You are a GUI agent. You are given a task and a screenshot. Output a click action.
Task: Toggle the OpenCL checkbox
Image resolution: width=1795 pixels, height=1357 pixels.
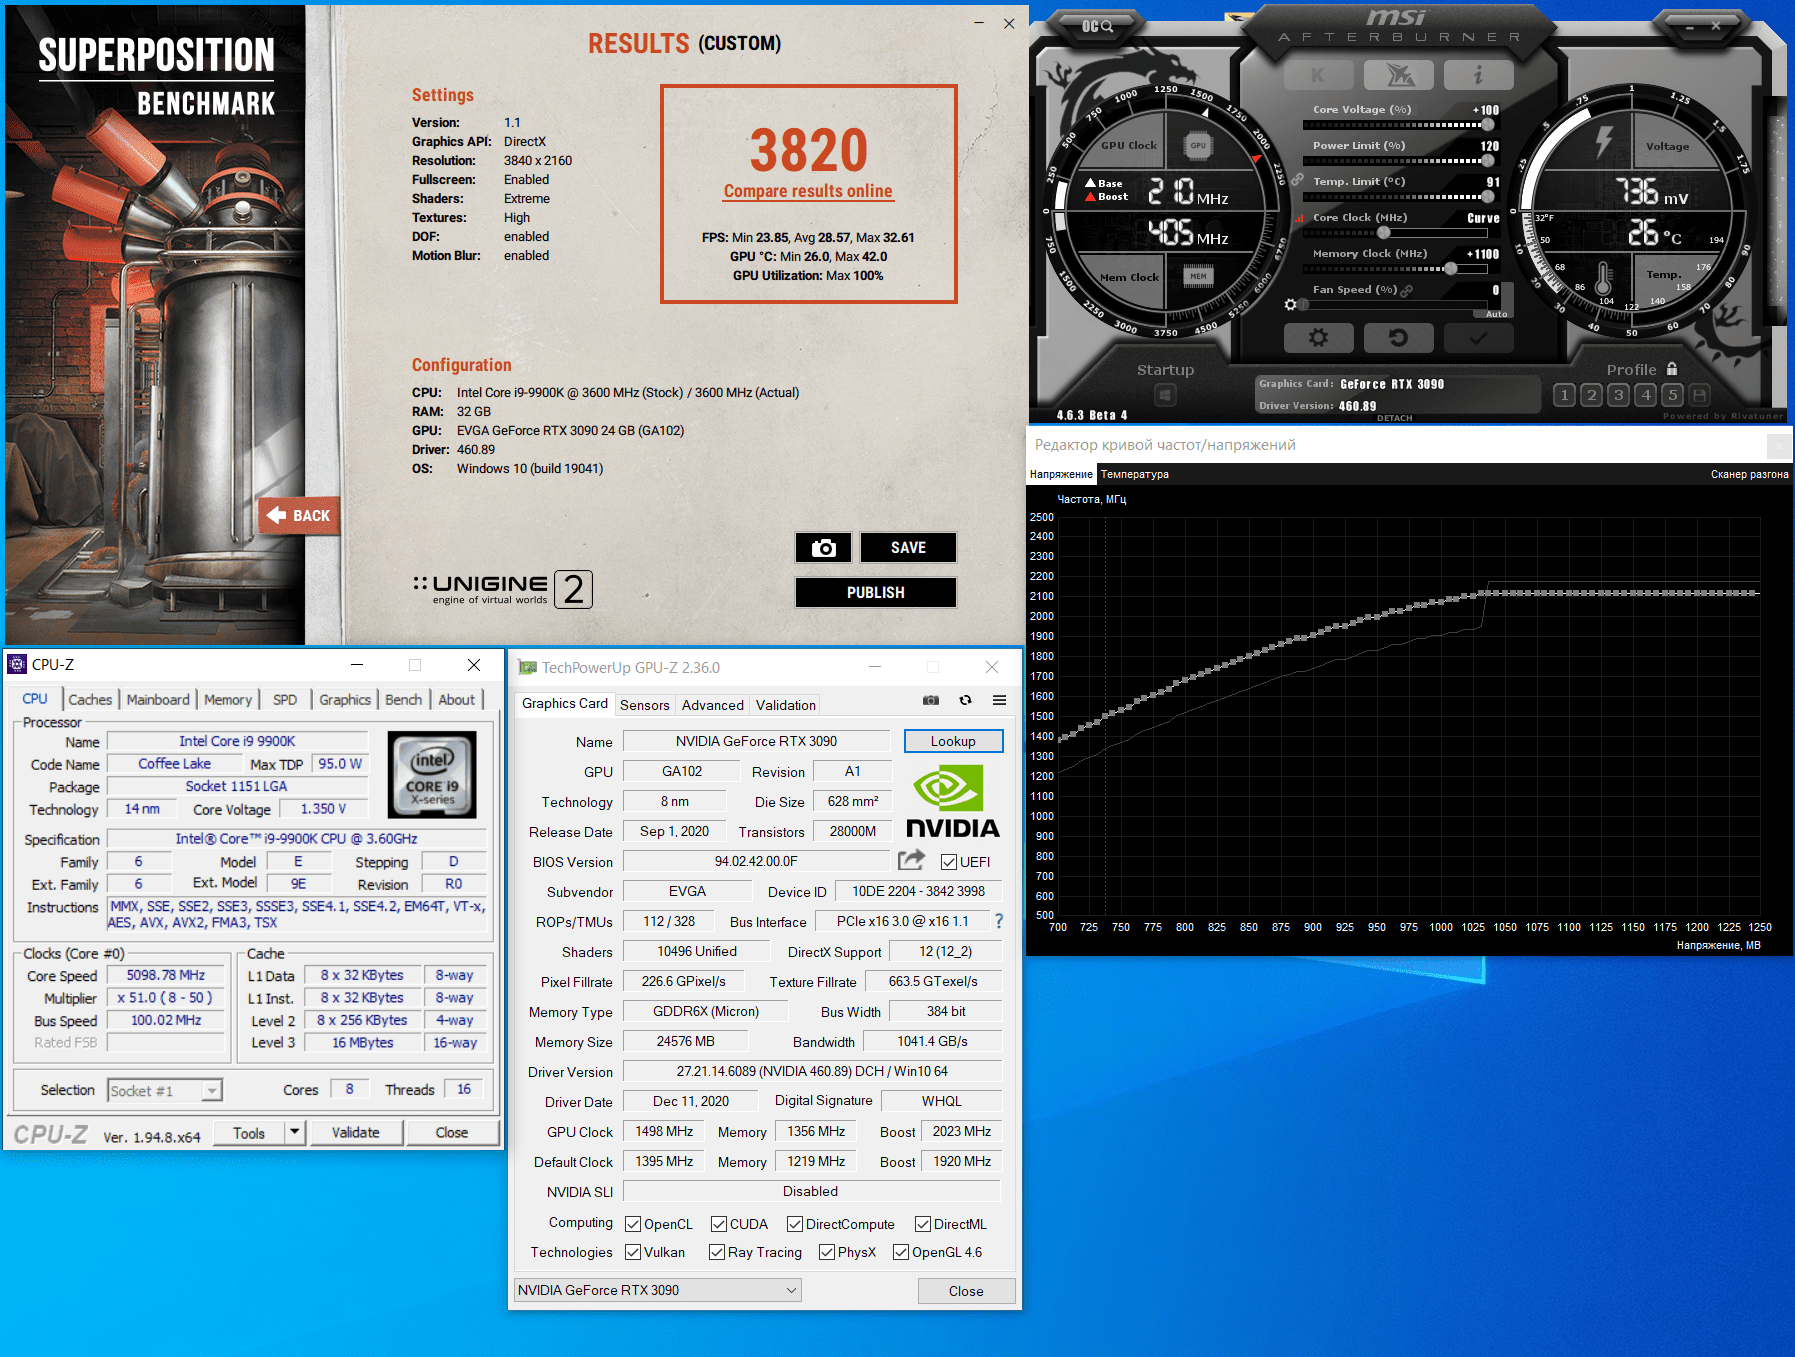pos(633,1224)
